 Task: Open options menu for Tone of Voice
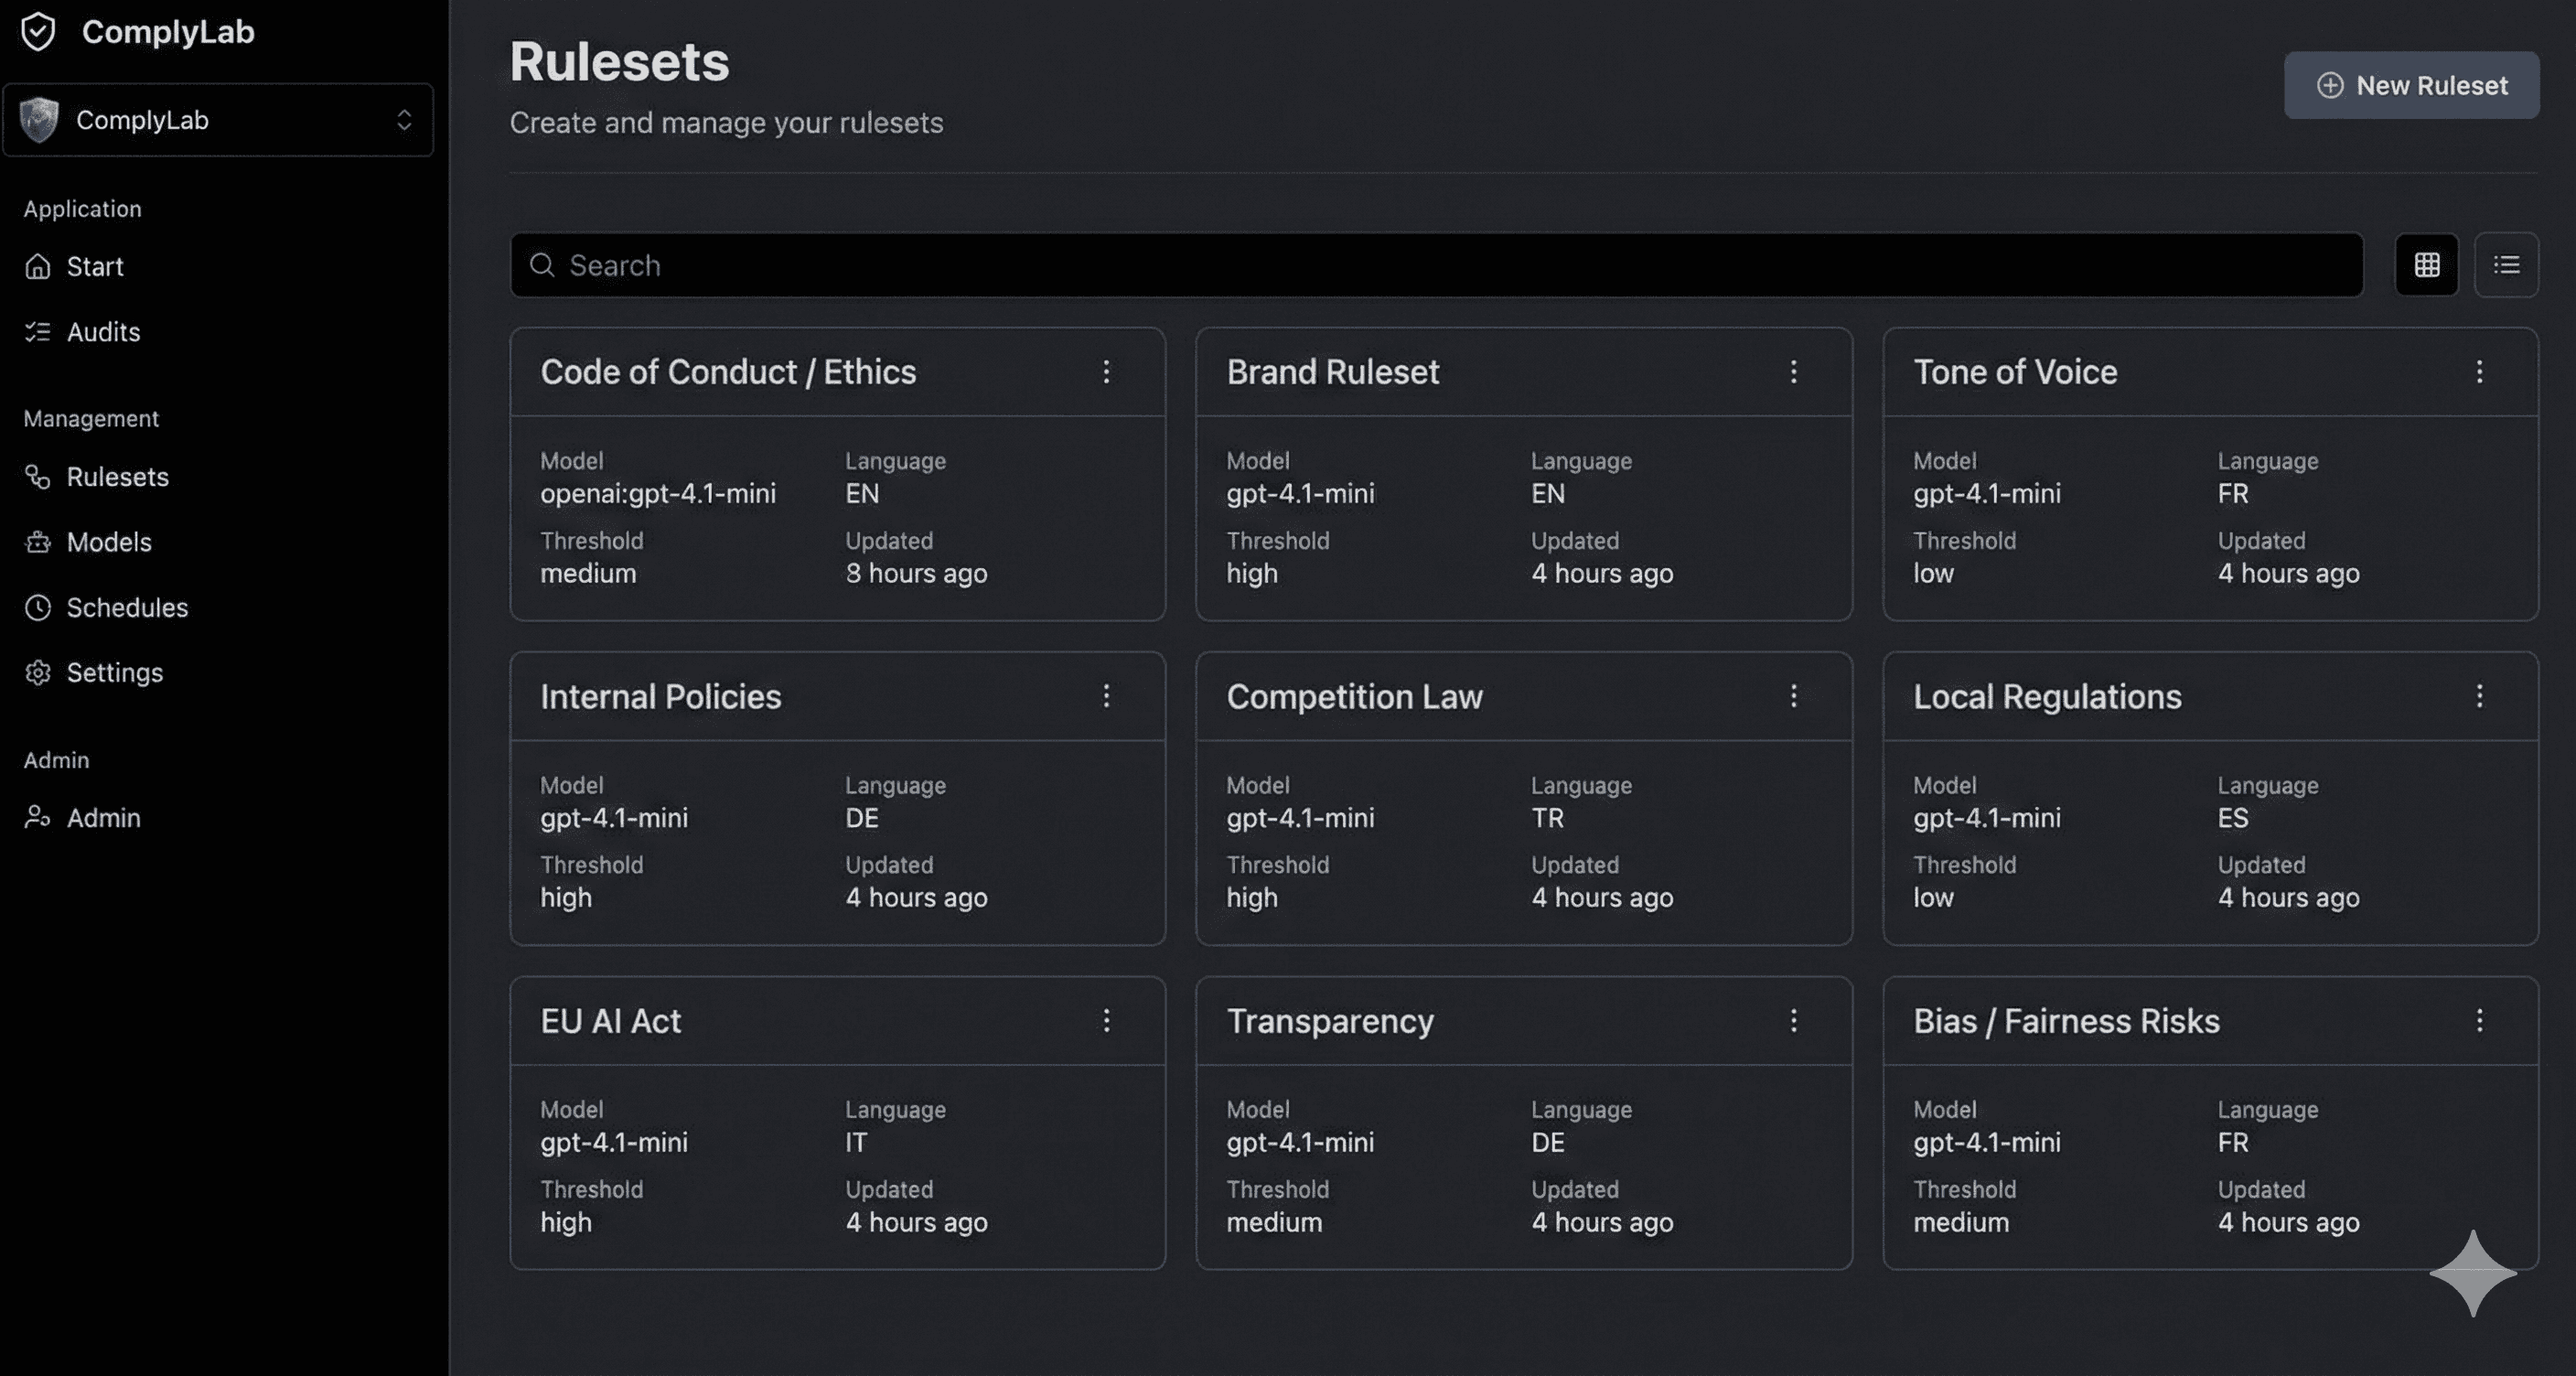2479,372
